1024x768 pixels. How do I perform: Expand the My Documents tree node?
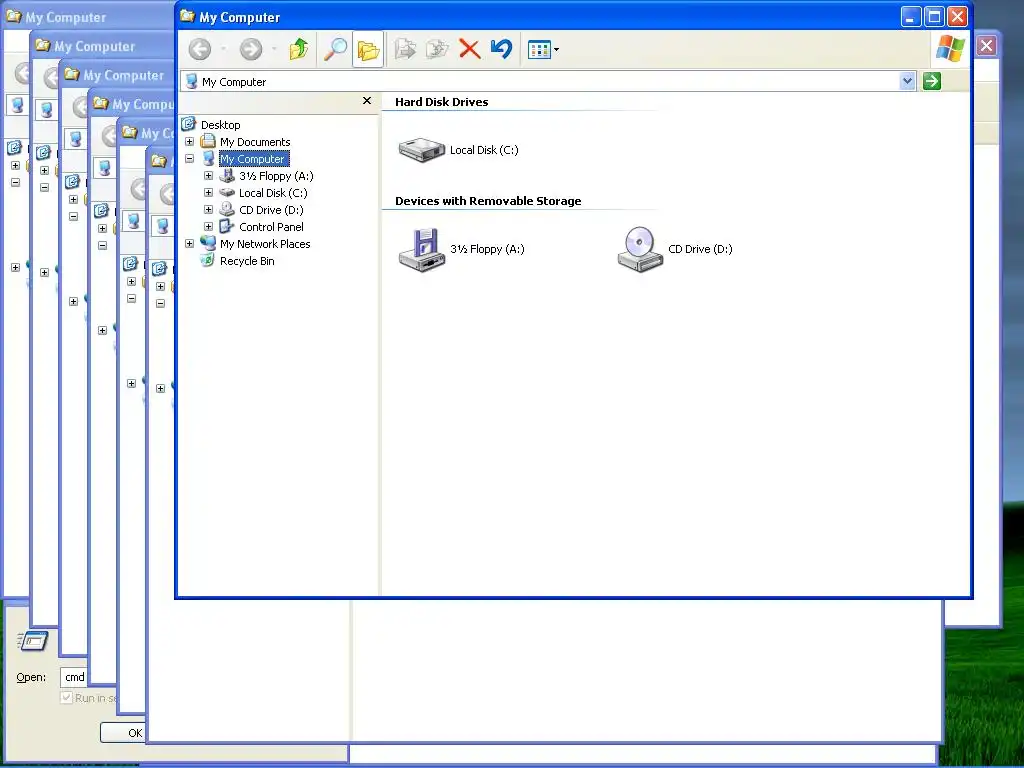coord(189,142)
